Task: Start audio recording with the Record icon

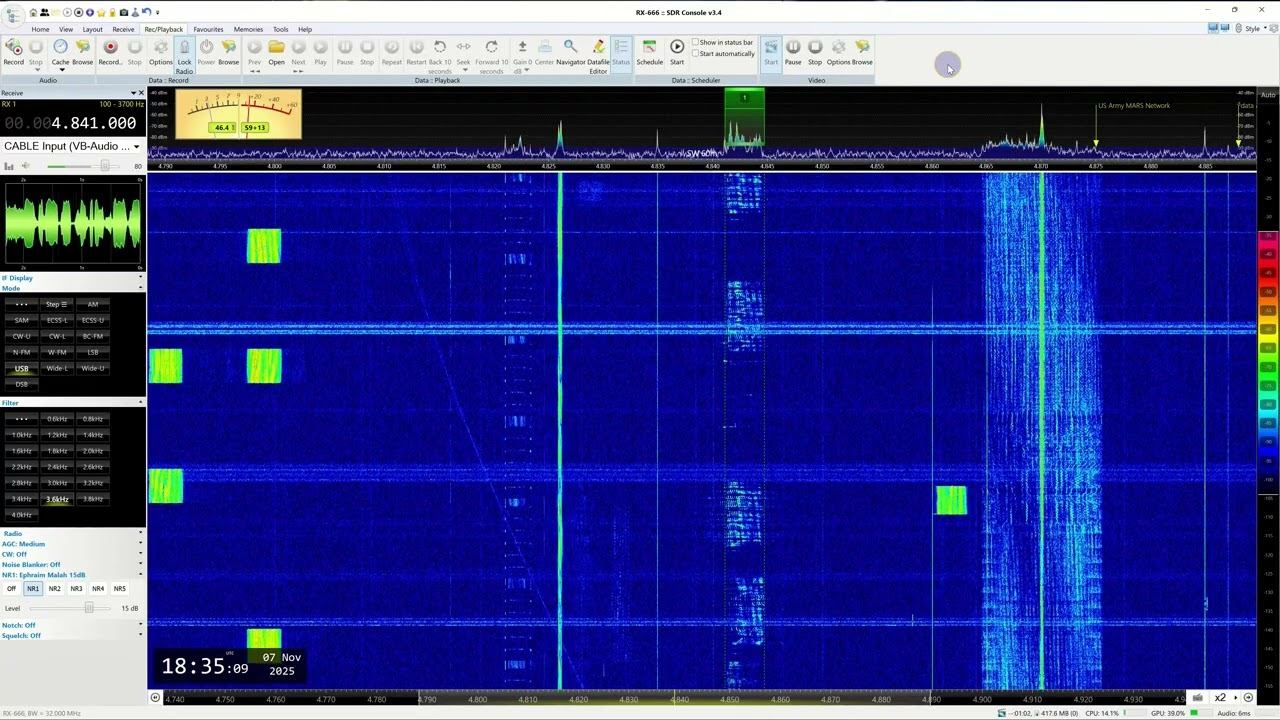Action: pos(13,52)
